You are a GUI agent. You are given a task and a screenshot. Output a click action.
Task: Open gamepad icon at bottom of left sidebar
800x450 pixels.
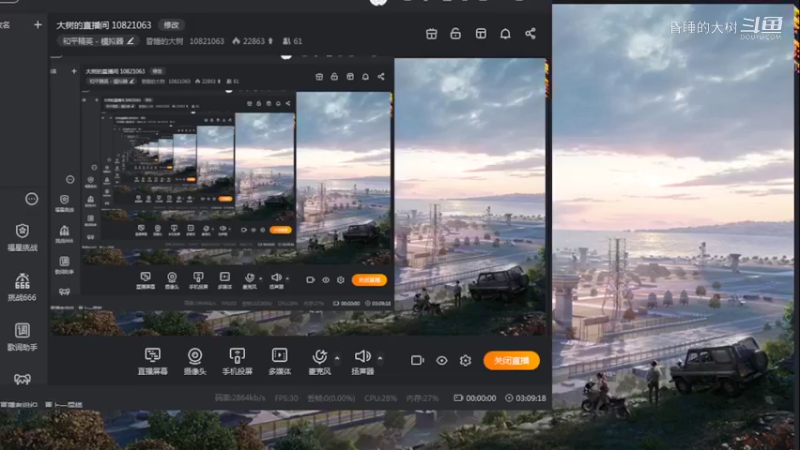tap(22, 379)
